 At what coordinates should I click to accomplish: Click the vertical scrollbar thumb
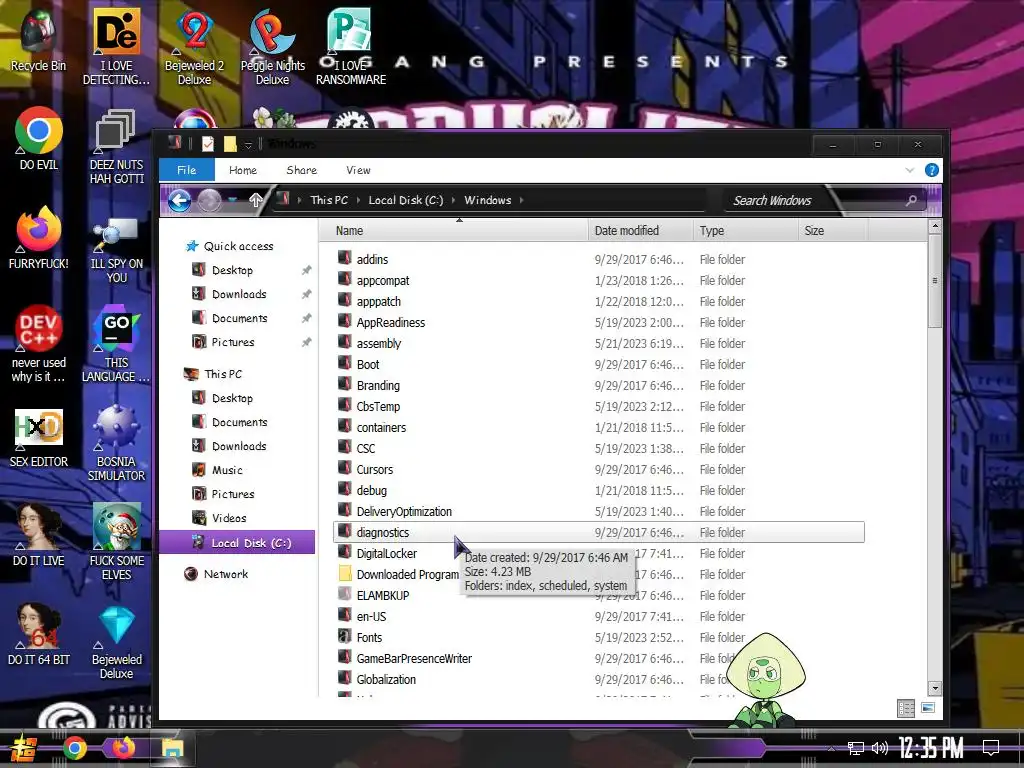click(x=935, y=281)
